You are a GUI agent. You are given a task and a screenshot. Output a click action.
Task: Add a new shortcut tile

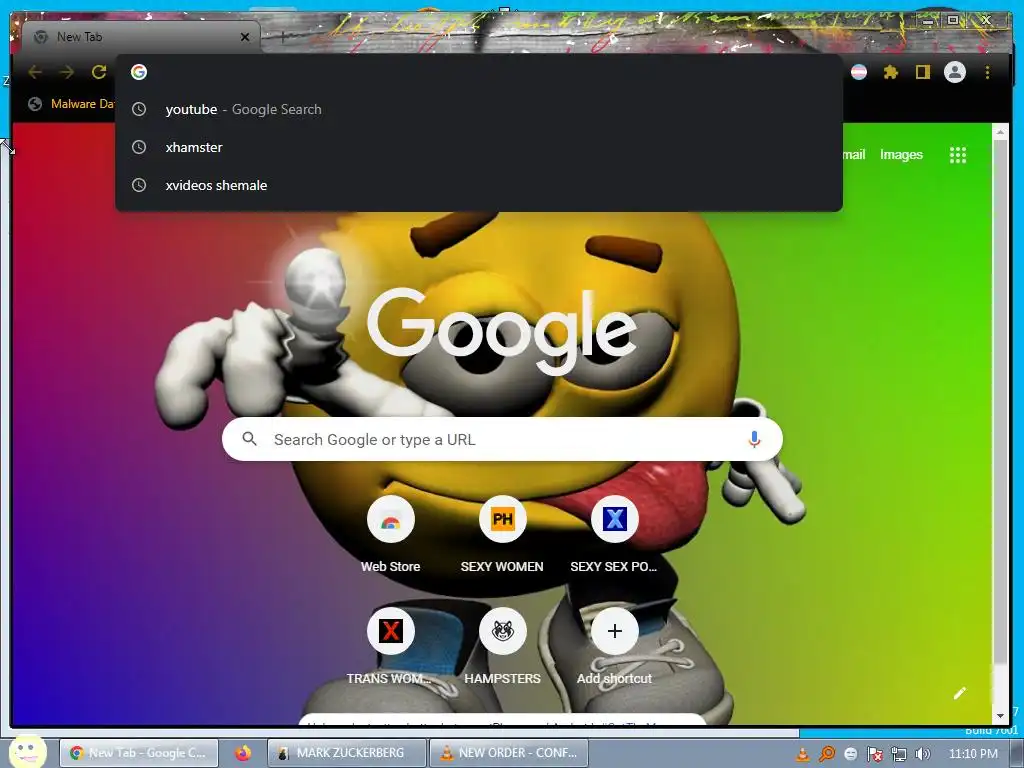point(615,631)
